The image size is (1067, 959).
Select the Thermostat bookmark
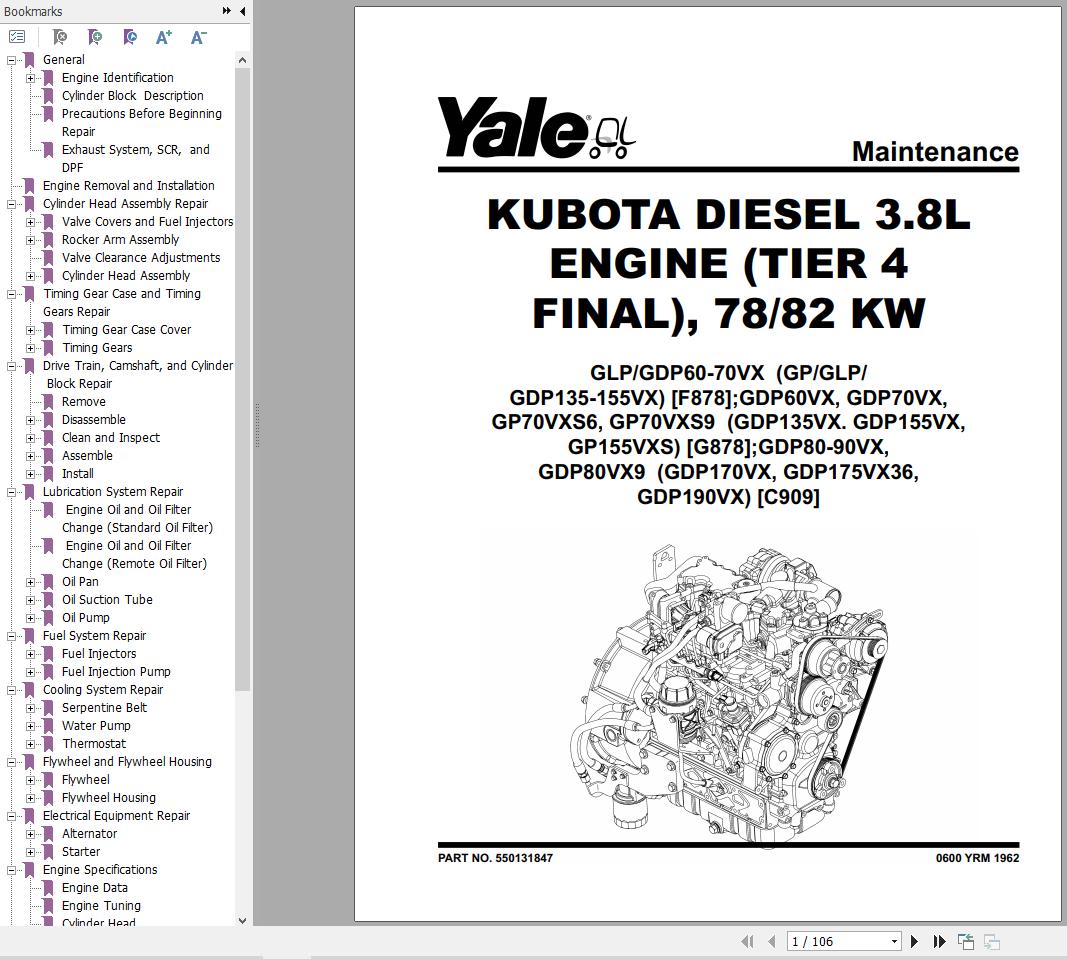click(94, 744)
